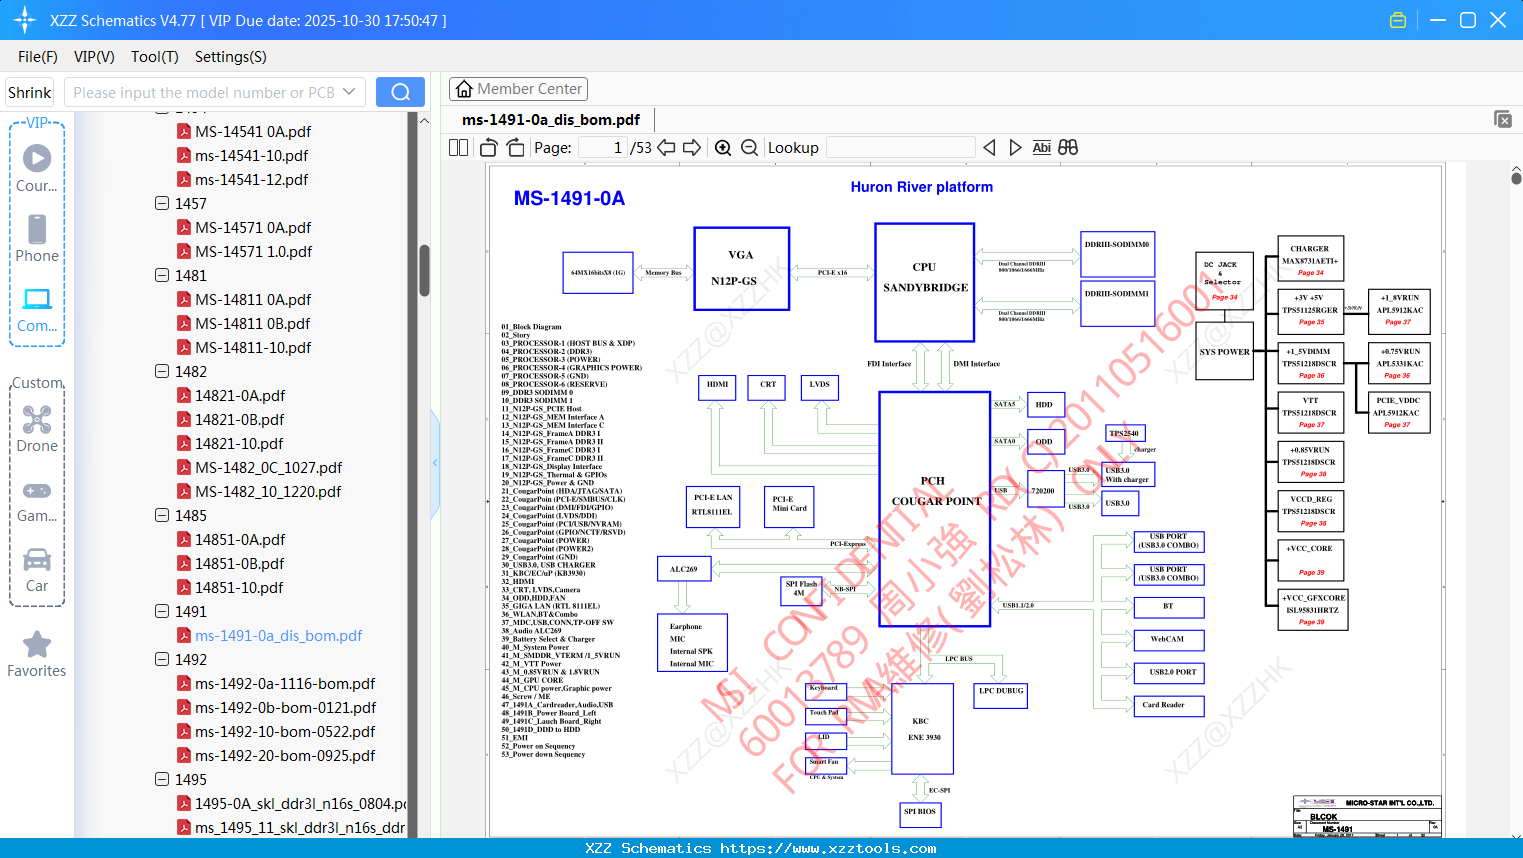Open MS-14811 0A.pdf file
The height and width of the screenshot is (858, 1523).
253,299
